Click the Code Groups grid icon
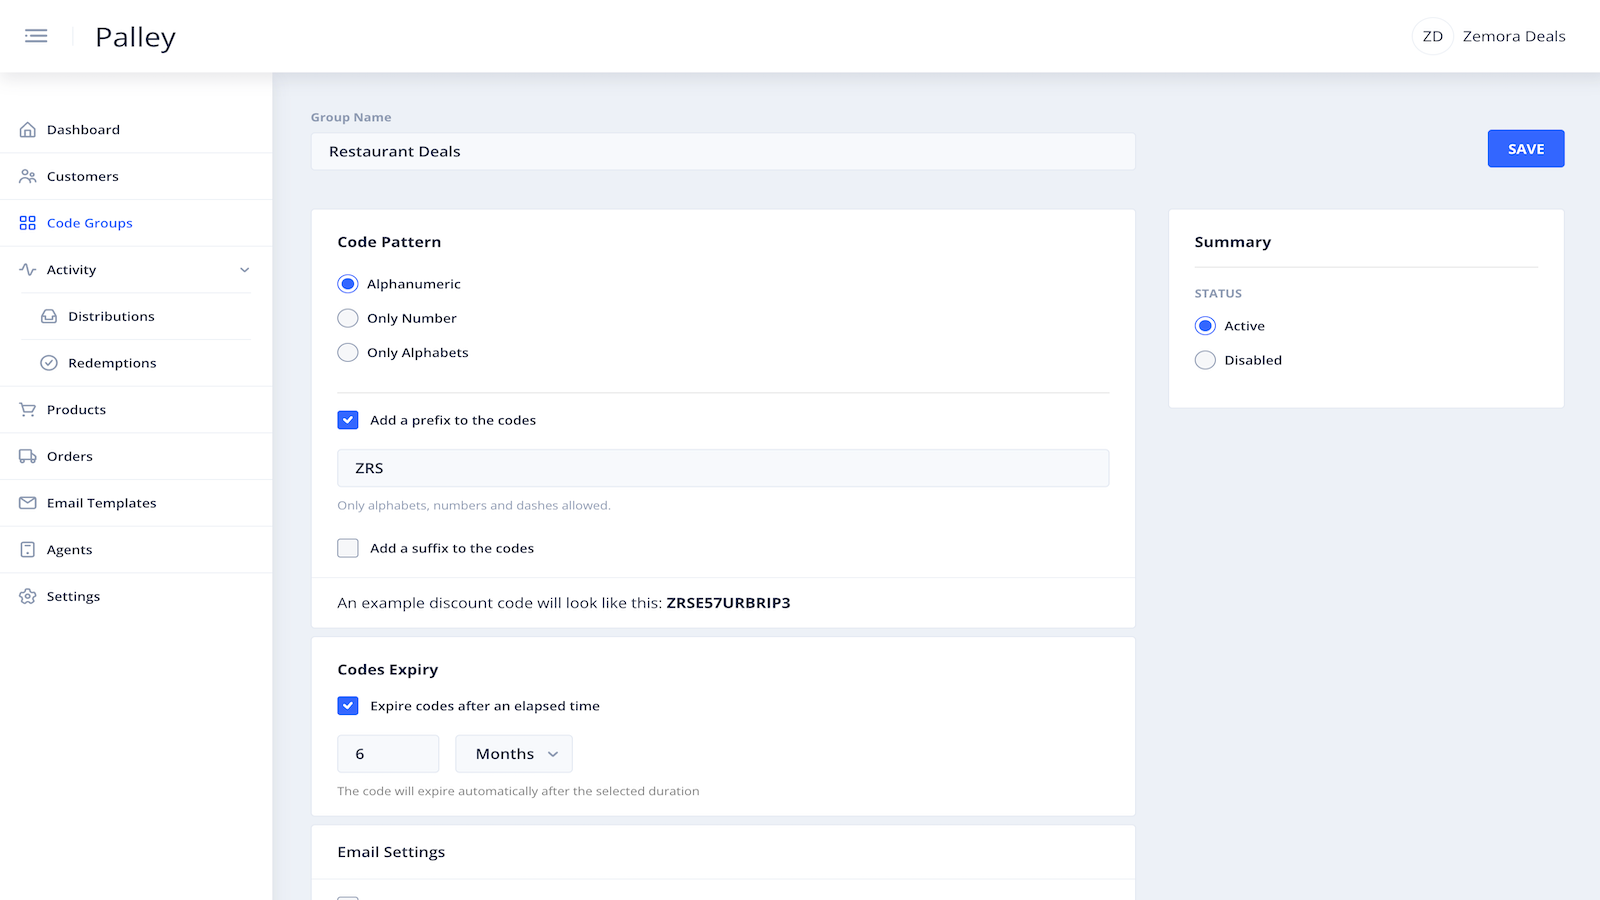This screenshot has height=900, width=1600. [x=28, y=223]
